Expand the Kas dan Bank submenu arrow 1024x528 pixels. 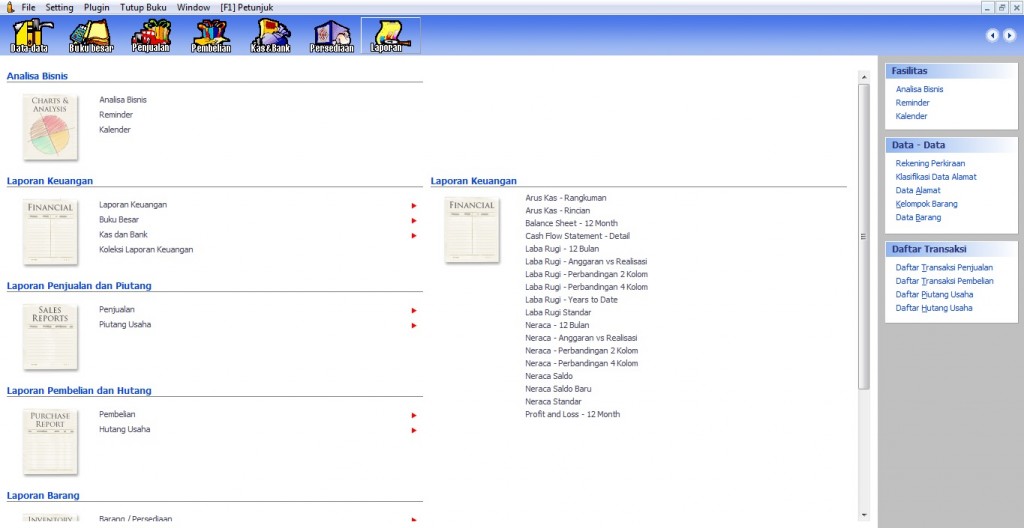click(413, 235)
